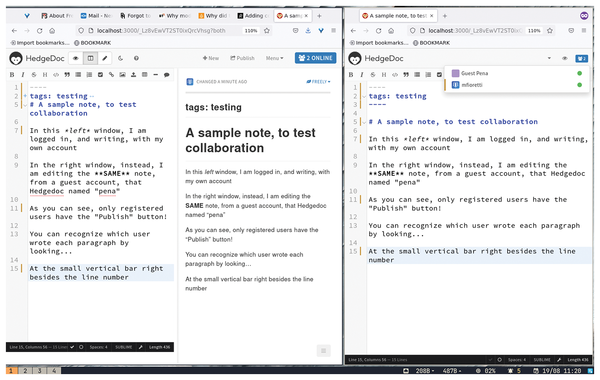Reload the page in left browser window
This screenshot has width=600, height=380.
39,31
